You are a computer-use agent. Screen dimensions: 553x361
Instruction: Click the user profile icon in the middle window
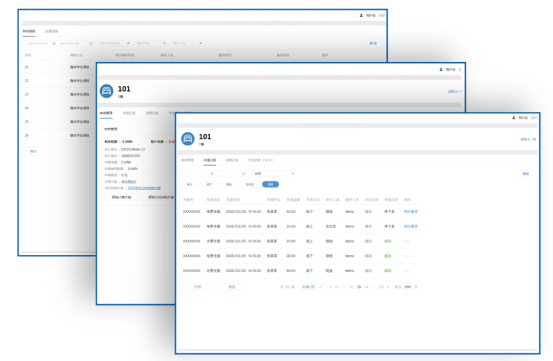point(441,69)
